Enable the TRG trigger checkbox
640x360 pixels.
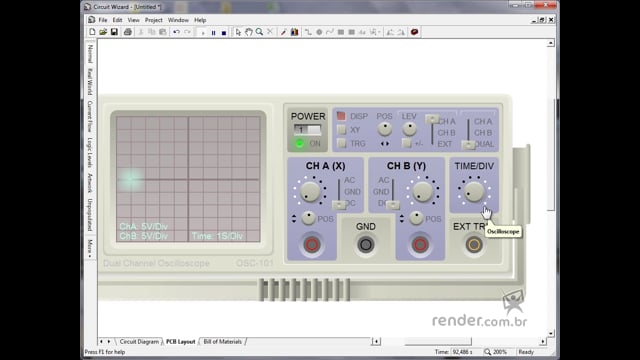[x=342, y=143]
